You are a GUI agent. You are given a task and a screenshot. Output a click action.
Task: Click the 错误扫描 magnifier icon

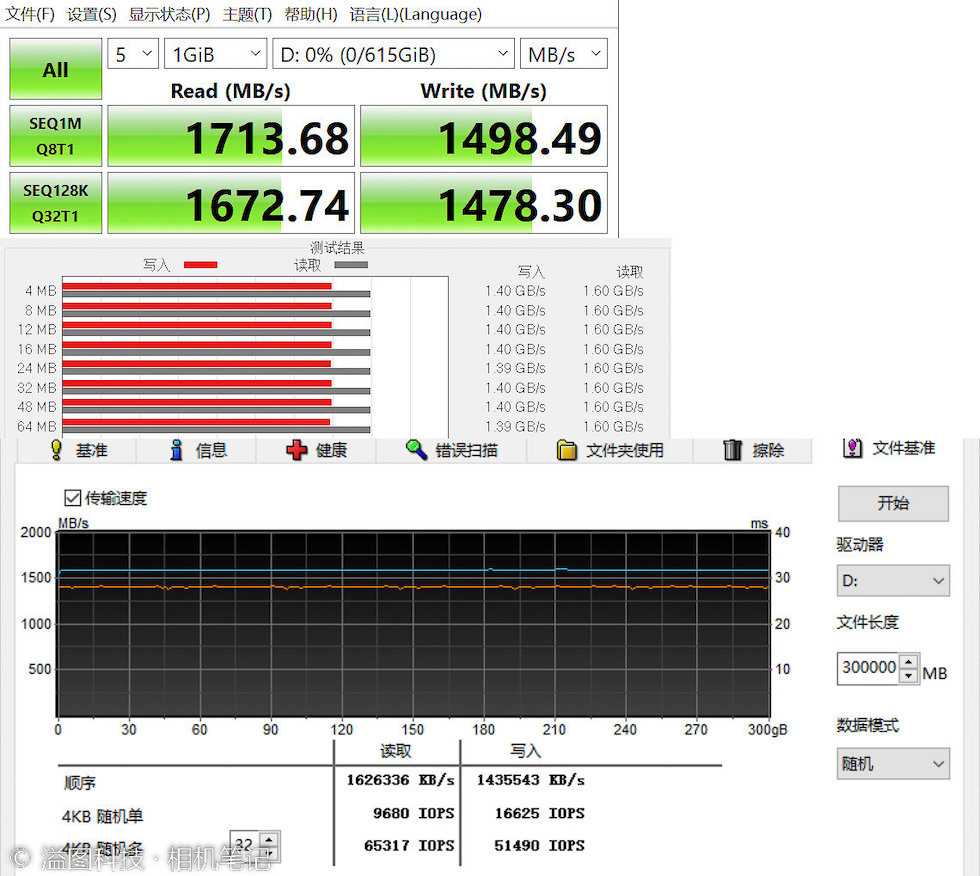point(416,449)
